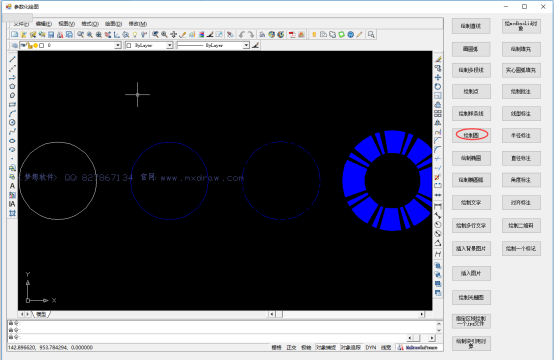Click the canvas scroll-right arrow
Viewport: 554px width, 360px height.
421,314
